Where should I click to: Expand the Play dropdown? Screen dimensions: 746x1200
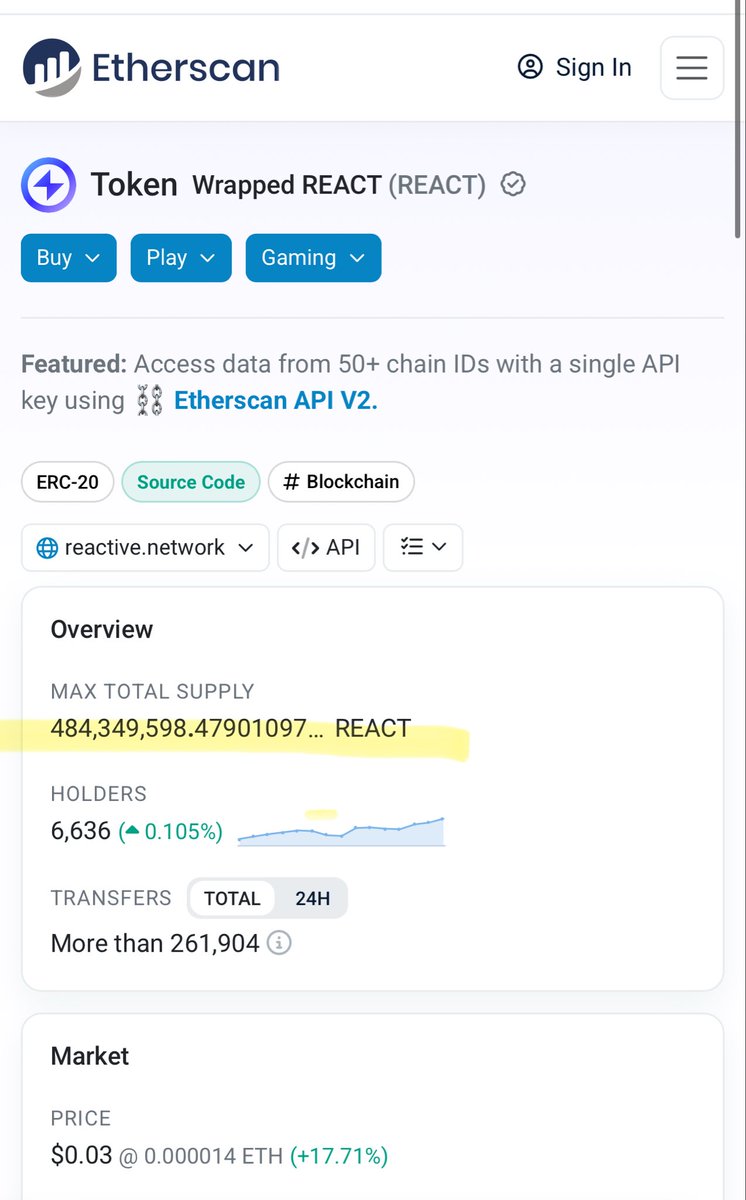(x=181, y=258)
